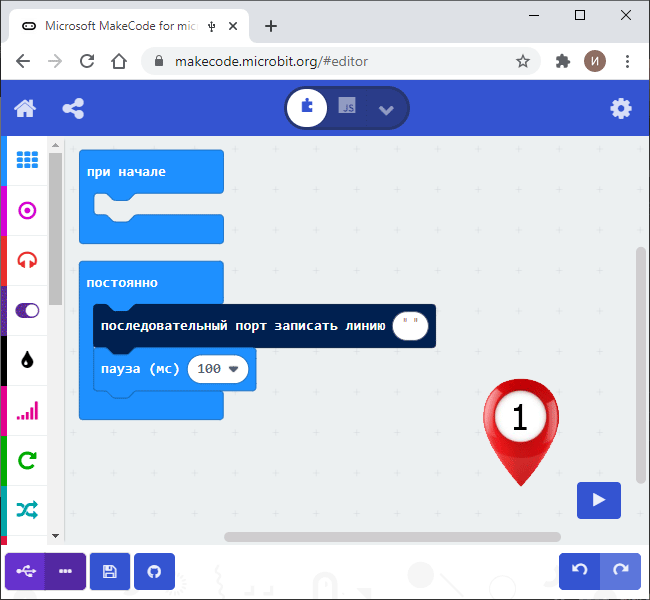650x600 pixels.
Task: Click the toolbox vertical scrollbar thumb
Action: click(56, 229)
